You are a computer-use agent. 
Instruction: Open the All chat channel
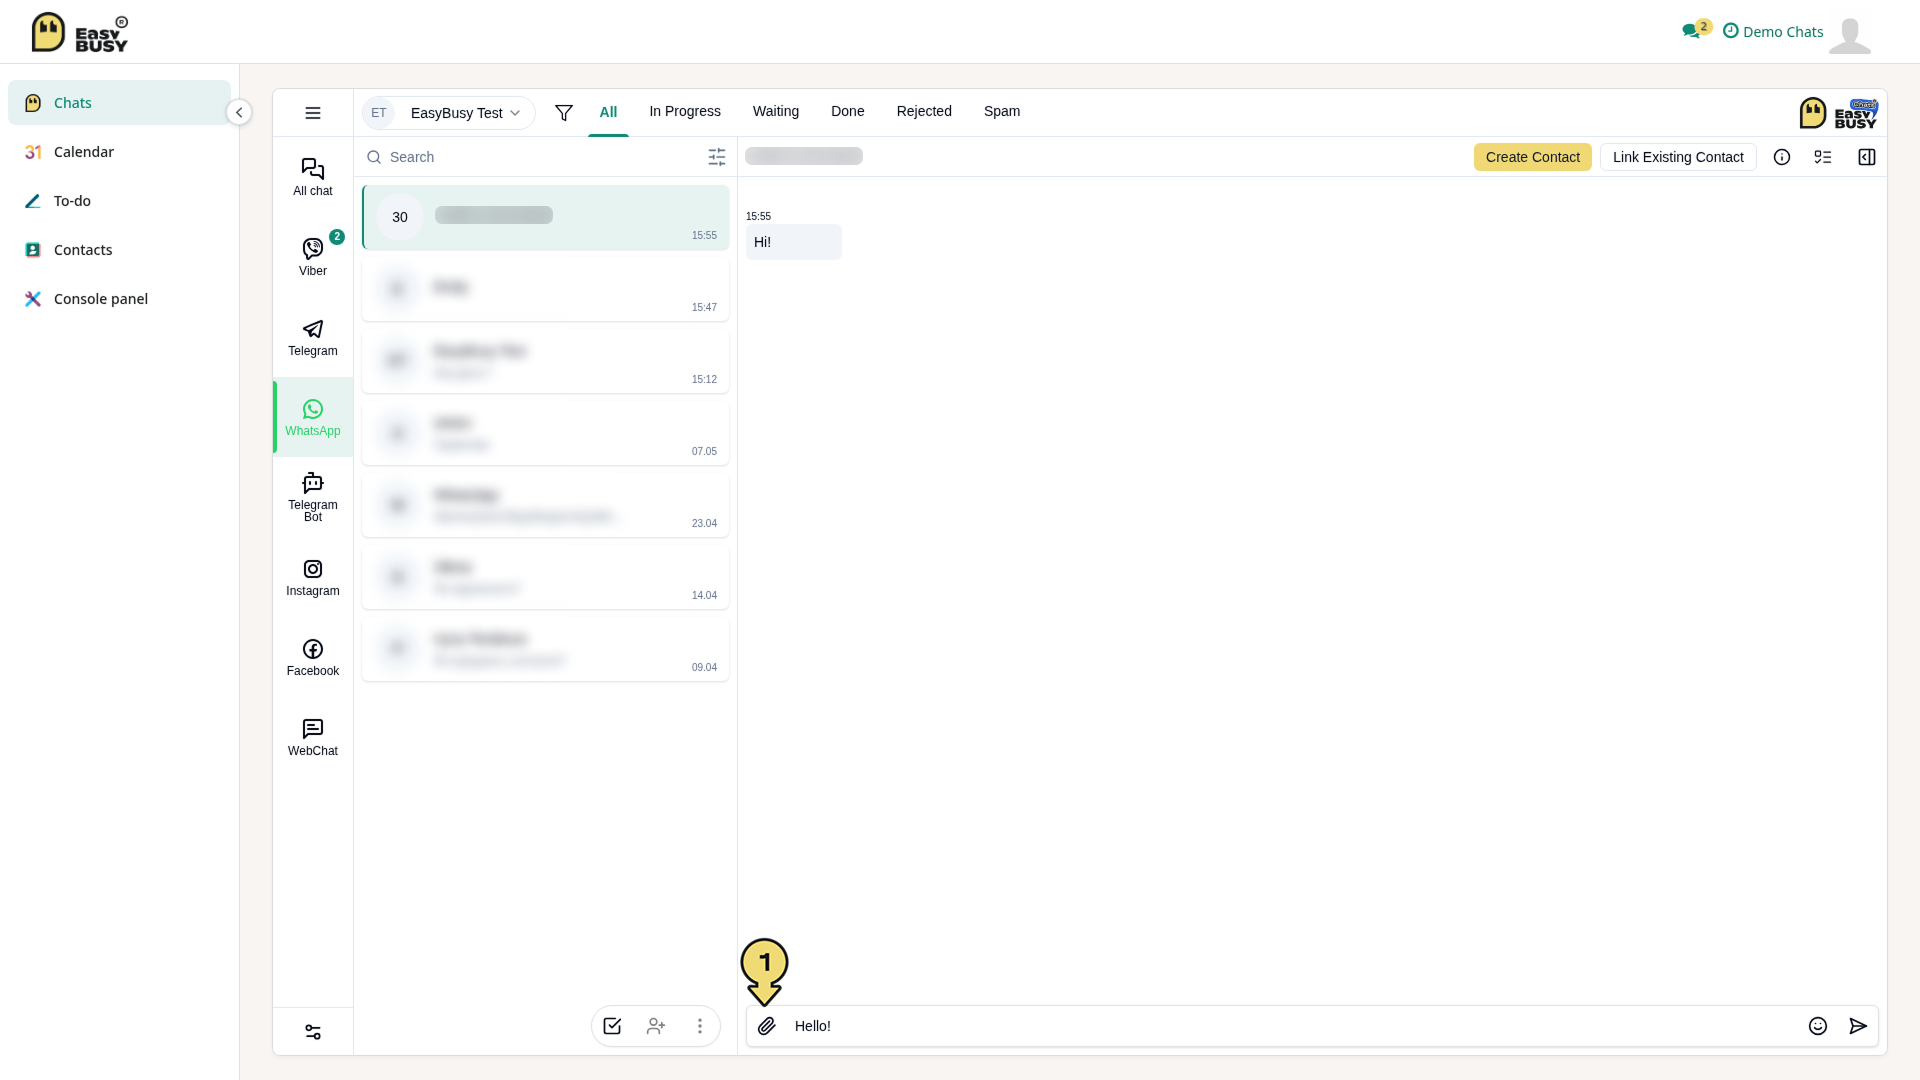(x=313, y=177)
